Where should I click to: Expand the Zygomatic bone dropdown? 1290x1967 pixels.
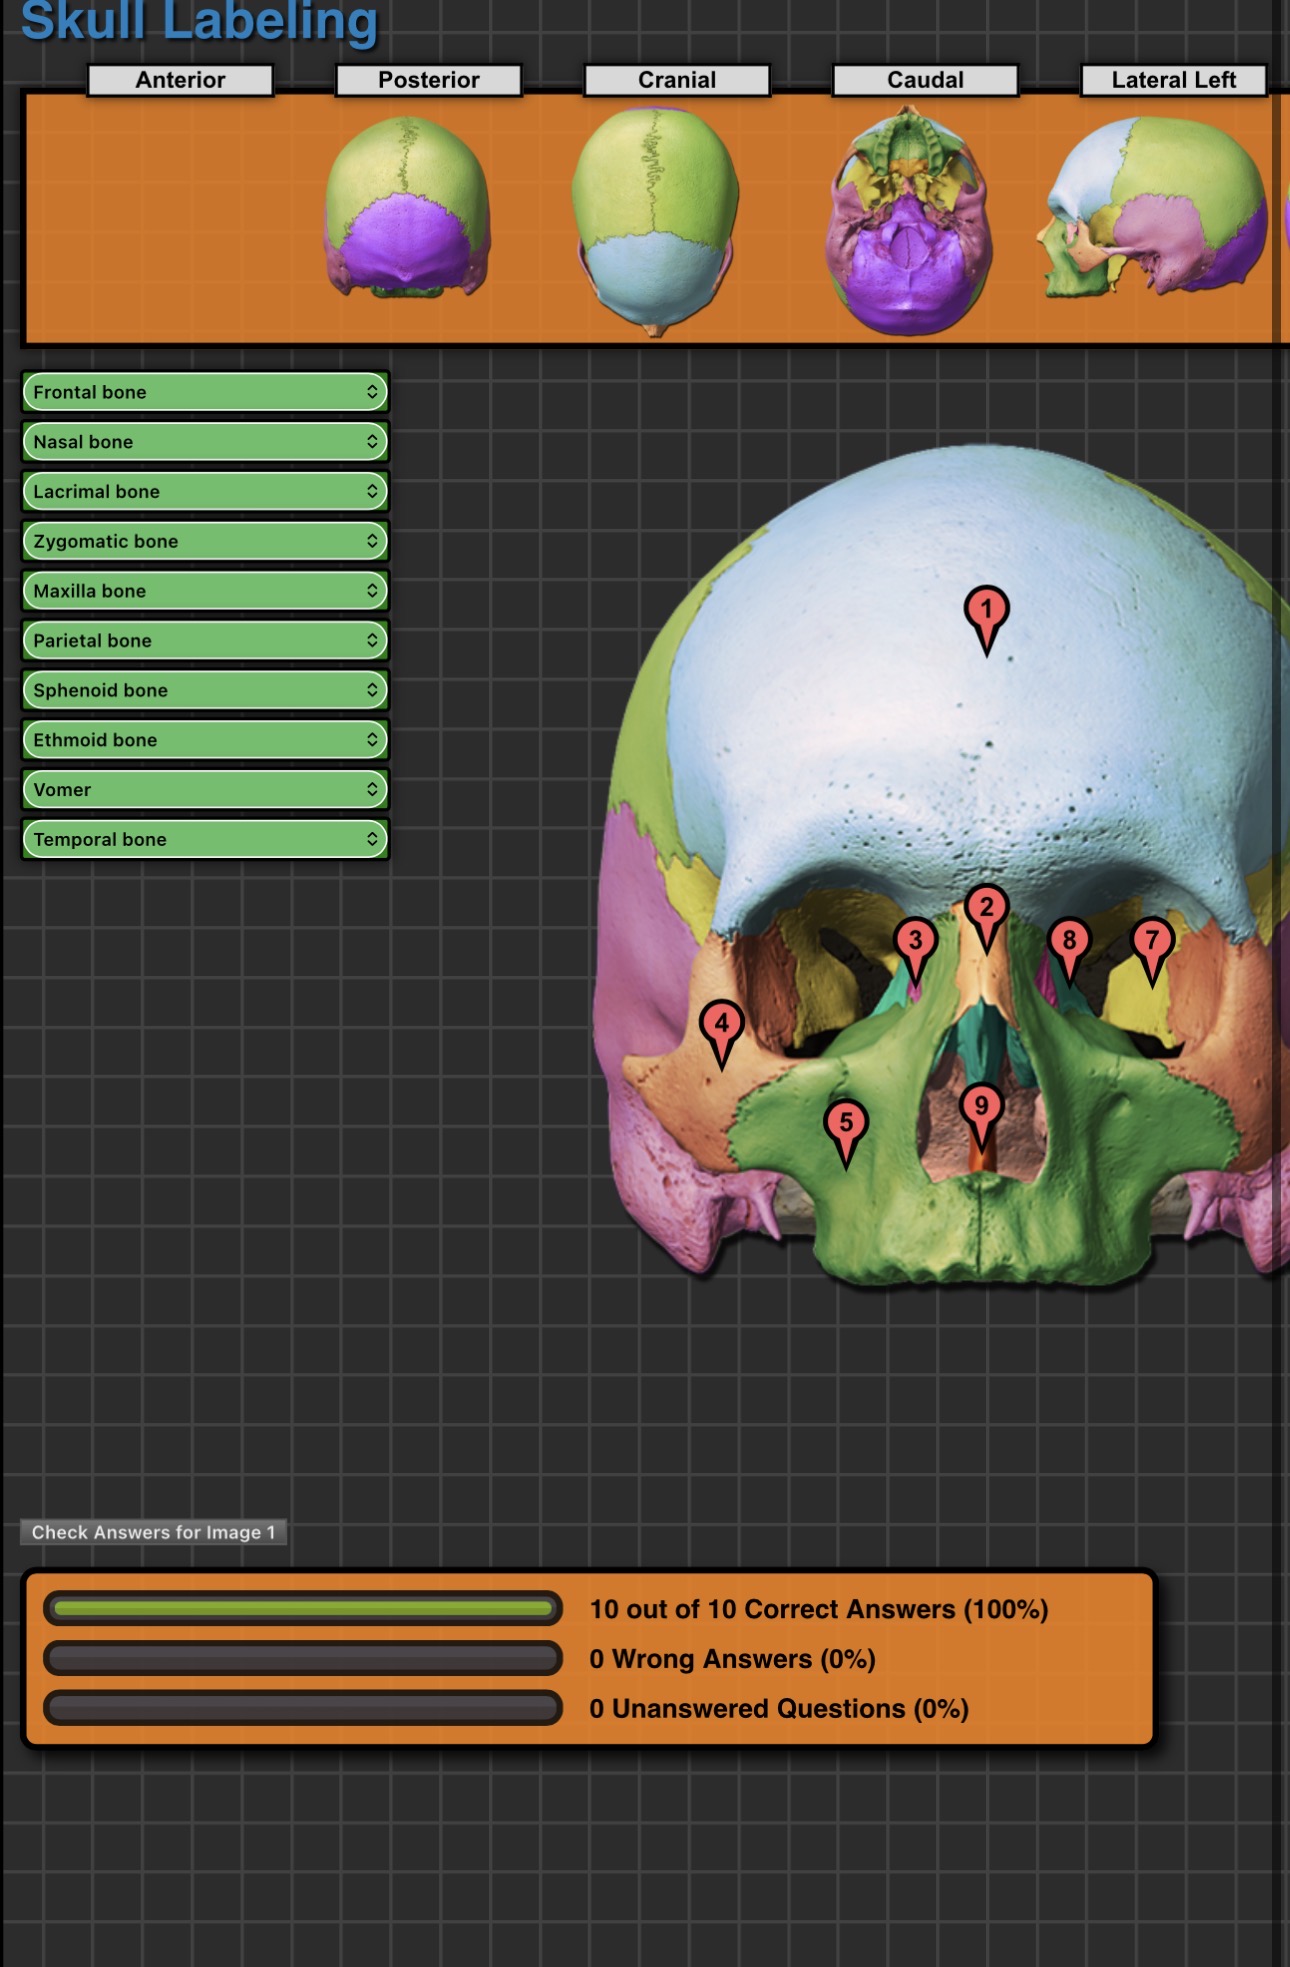point(205,541)
